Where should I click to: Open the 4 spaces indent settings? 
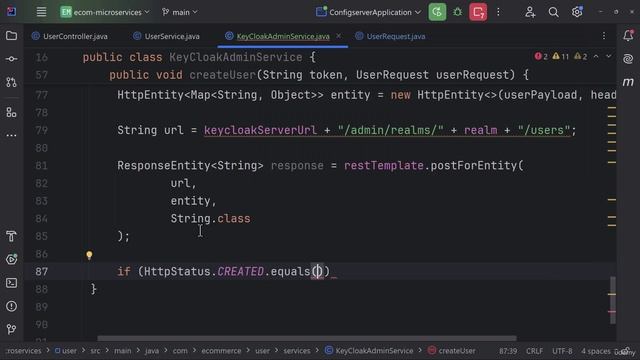[x=596, y=351]
